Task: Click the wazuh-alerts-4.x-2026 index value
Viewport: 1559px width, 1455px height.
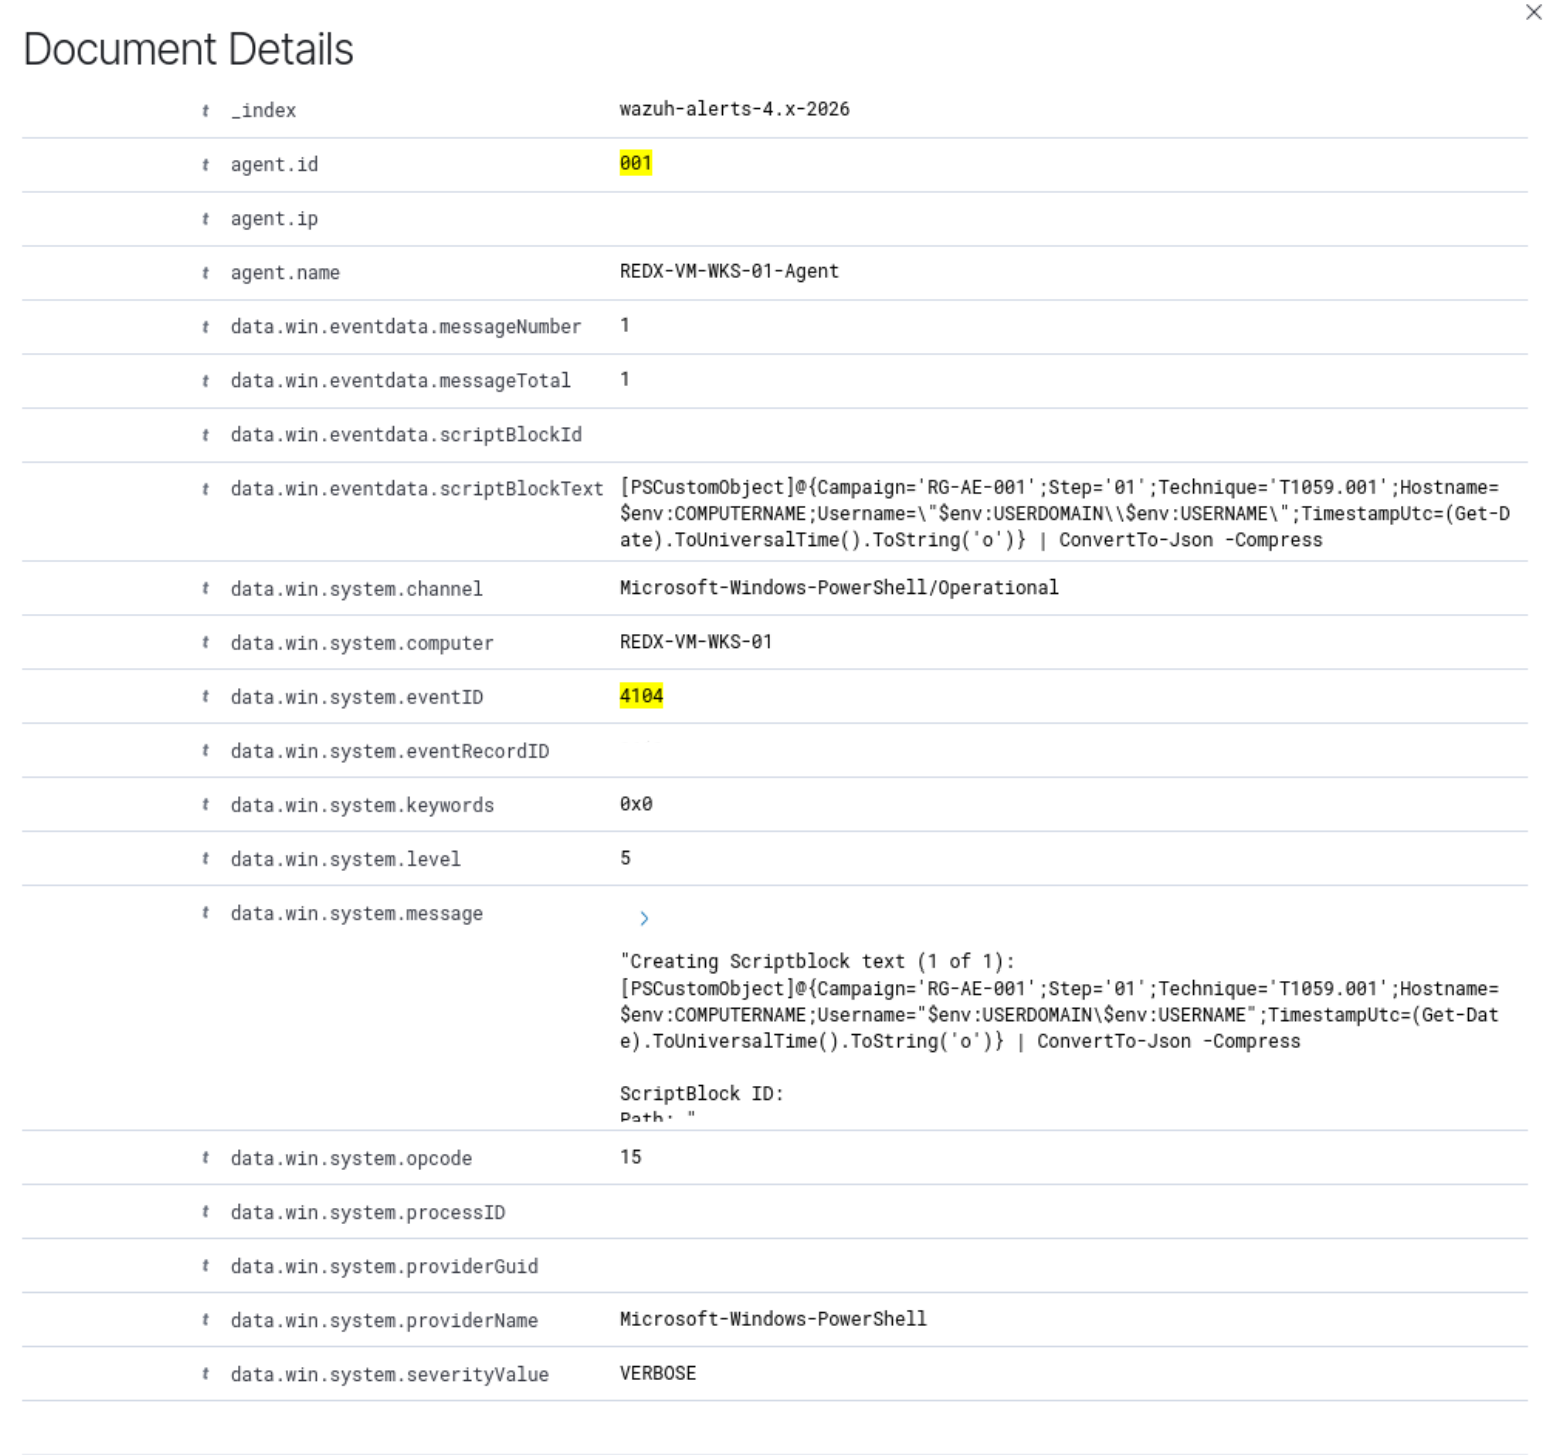Action: click(734, 109)
